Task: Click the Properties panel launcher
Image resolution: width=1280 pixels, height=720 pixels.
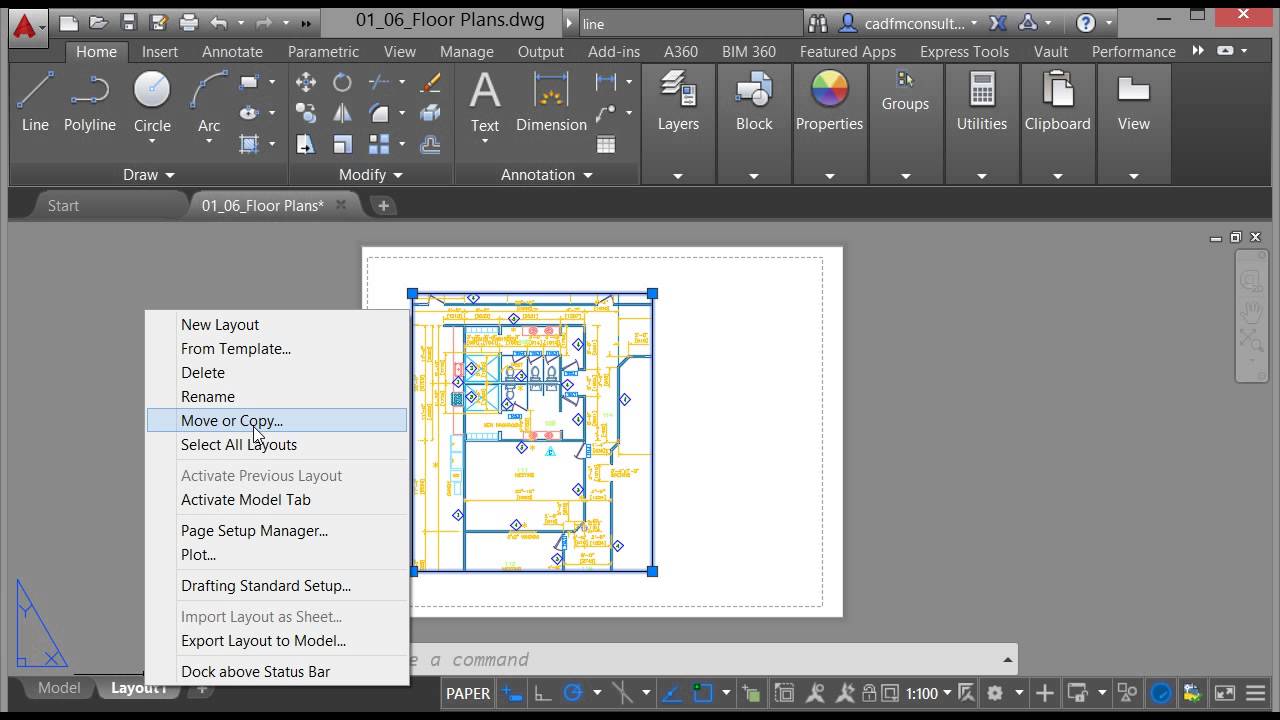Action: tap(829, 175)
